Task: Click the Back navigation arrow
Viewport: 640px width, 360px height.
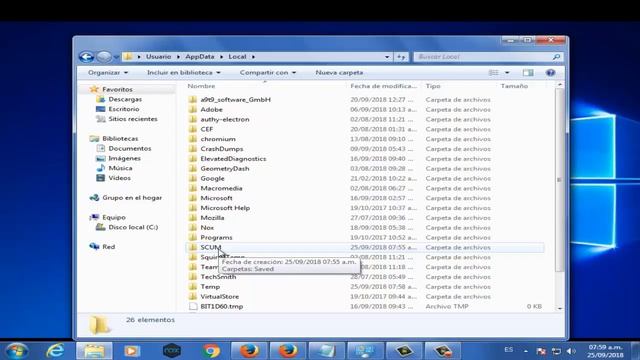Action: point(86,57)
